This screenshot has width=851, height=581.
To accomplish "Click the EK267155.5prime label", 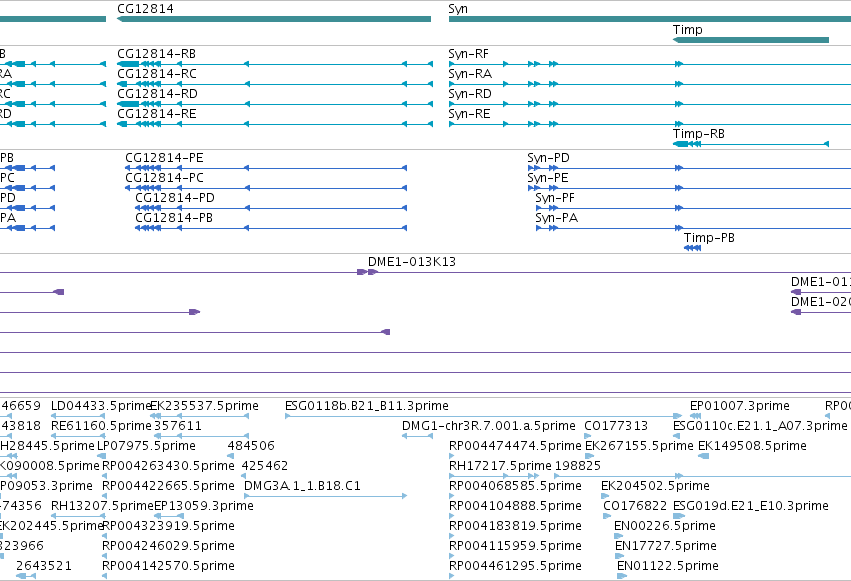I will pyautogui.click(x=639, y=446).
